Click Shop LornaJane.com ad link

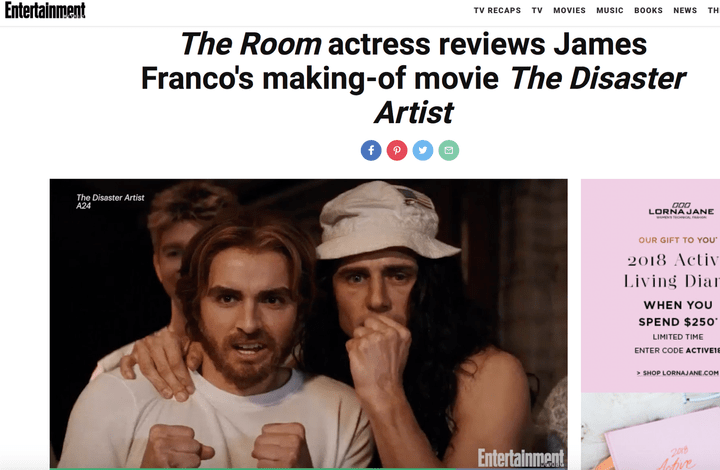pos(678,373)
